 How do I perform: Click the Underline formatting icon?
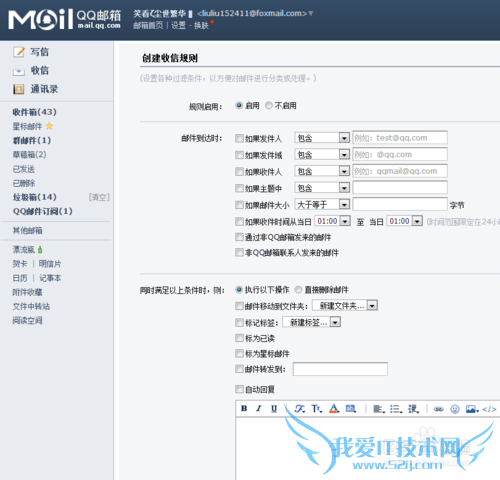pos(274,408)
